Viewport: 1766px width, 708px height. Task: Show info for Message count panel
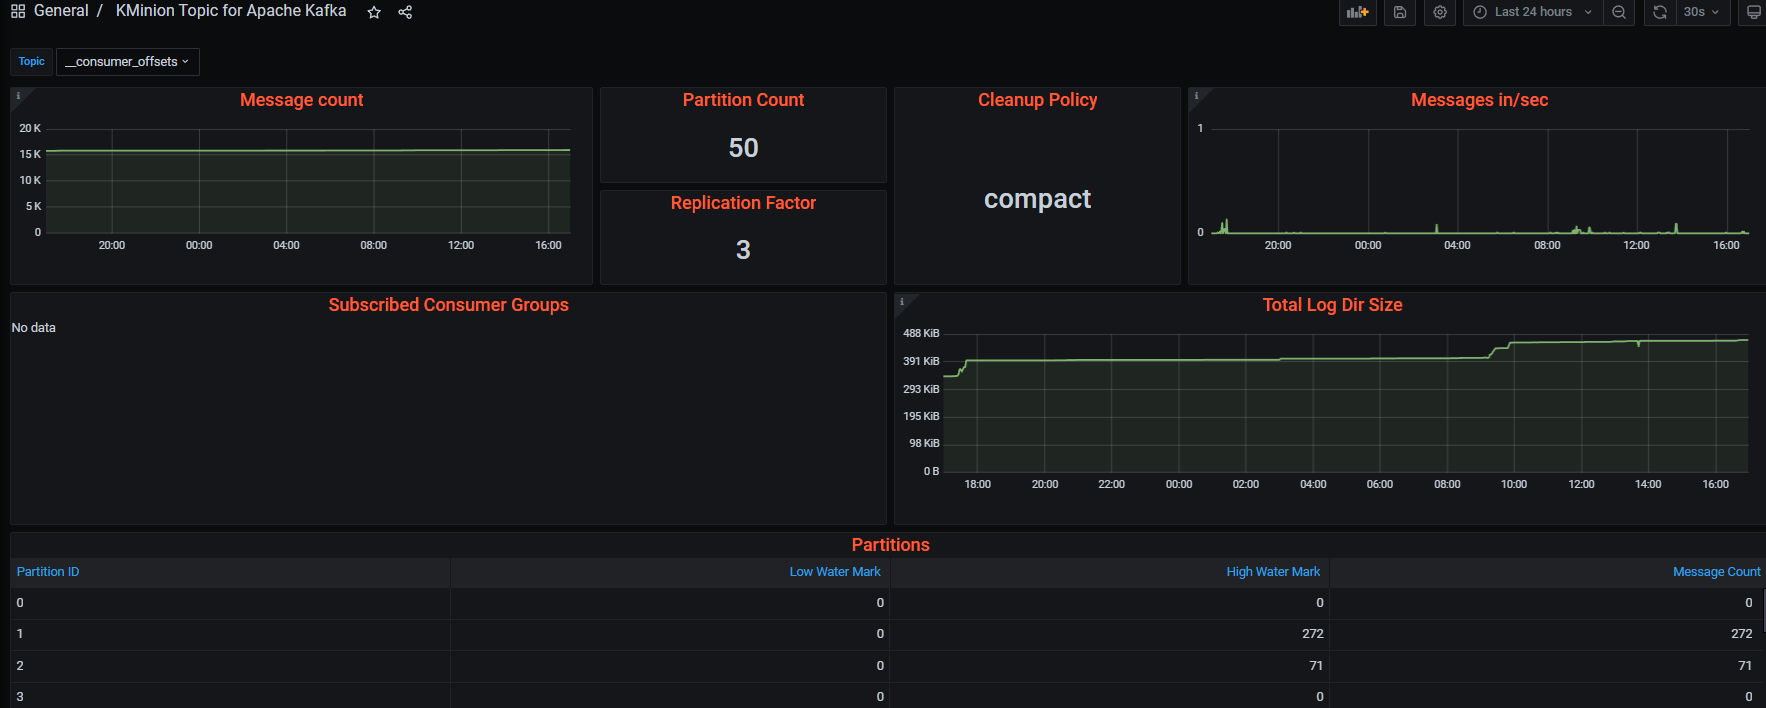(x=18, y=96)
